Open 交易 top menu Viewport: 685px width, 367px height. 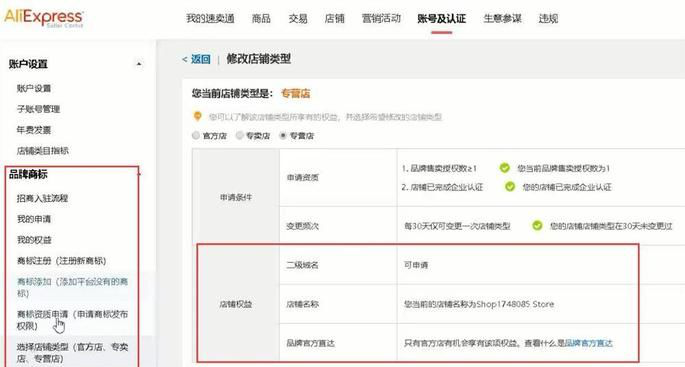point(298,18)
